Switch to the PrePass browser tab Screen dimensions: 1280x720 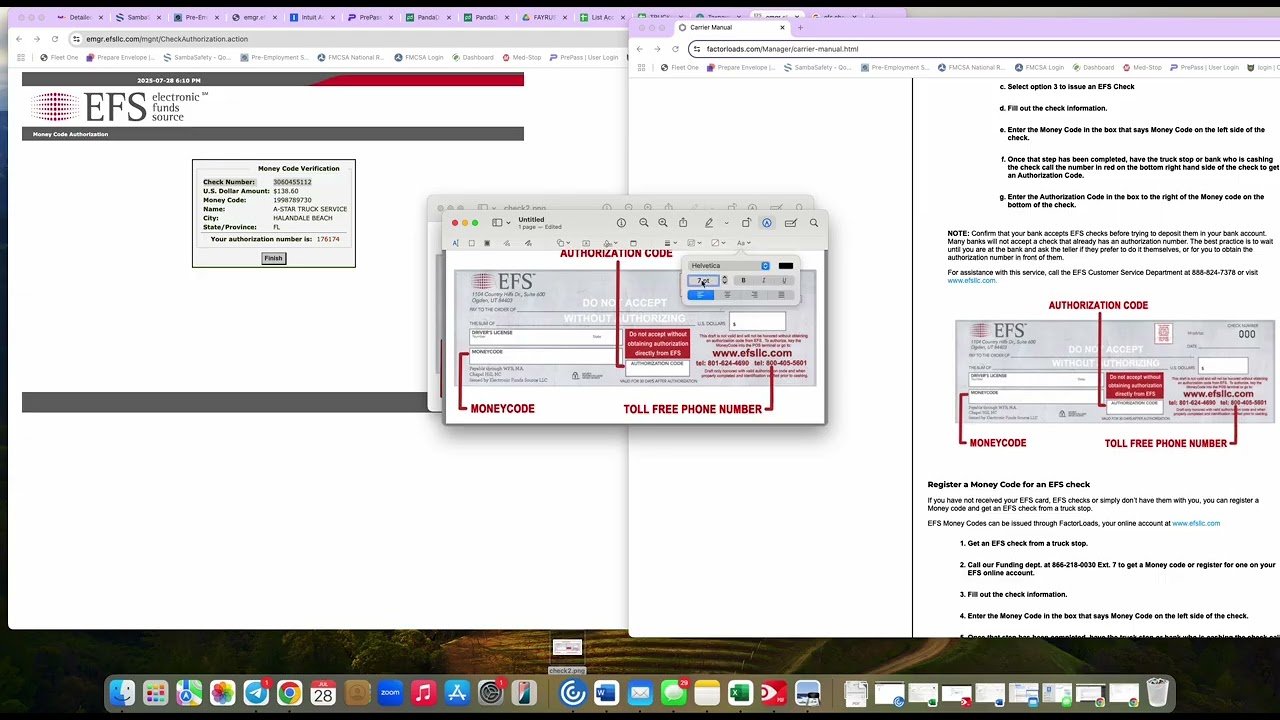[x=369, y=17]
